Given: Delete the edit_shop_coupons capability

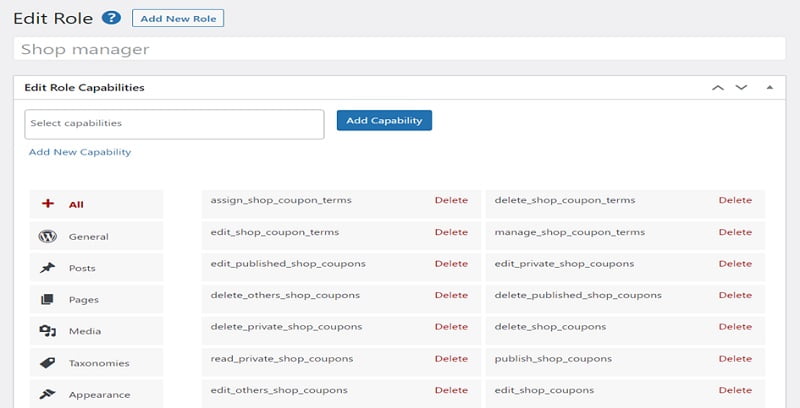Looking at the screenshot, I should coord(735,390).
